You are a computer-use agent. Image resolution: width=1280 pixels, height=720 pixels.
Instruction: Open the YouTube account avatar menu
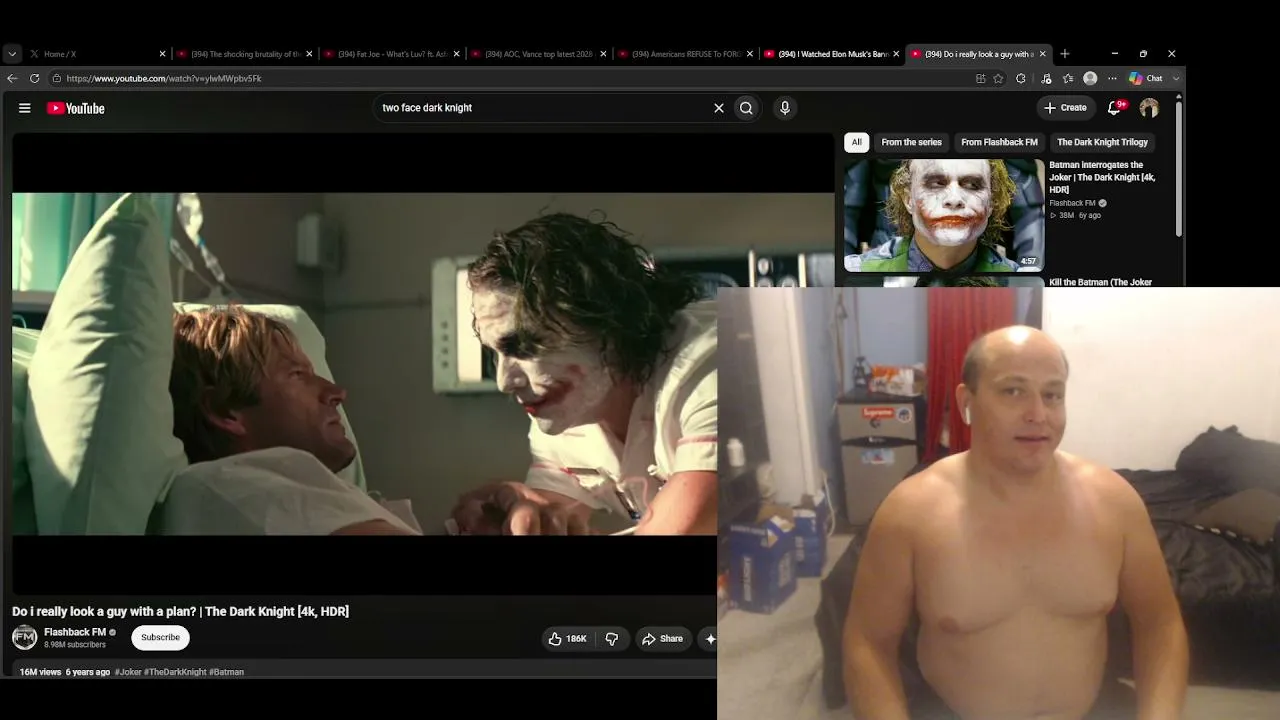click(x=1149, y=108)
